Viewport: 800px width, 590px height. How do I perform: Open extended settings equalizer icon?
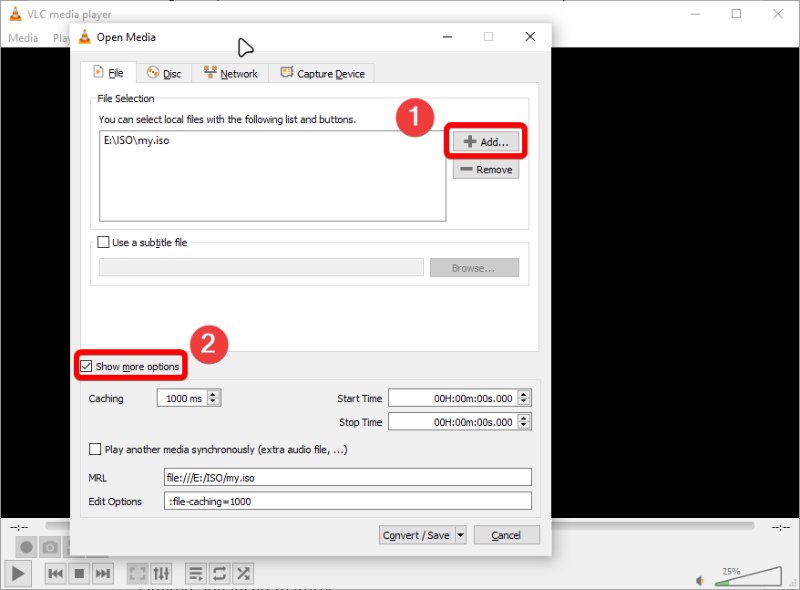coord(161,573)
